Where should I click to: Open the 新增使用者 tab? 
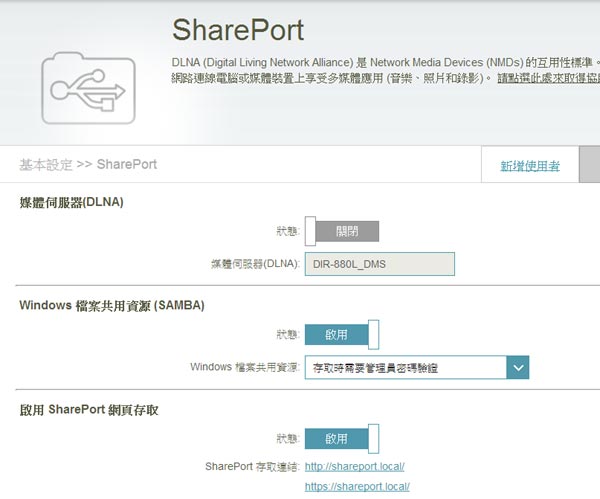point(530,166)
